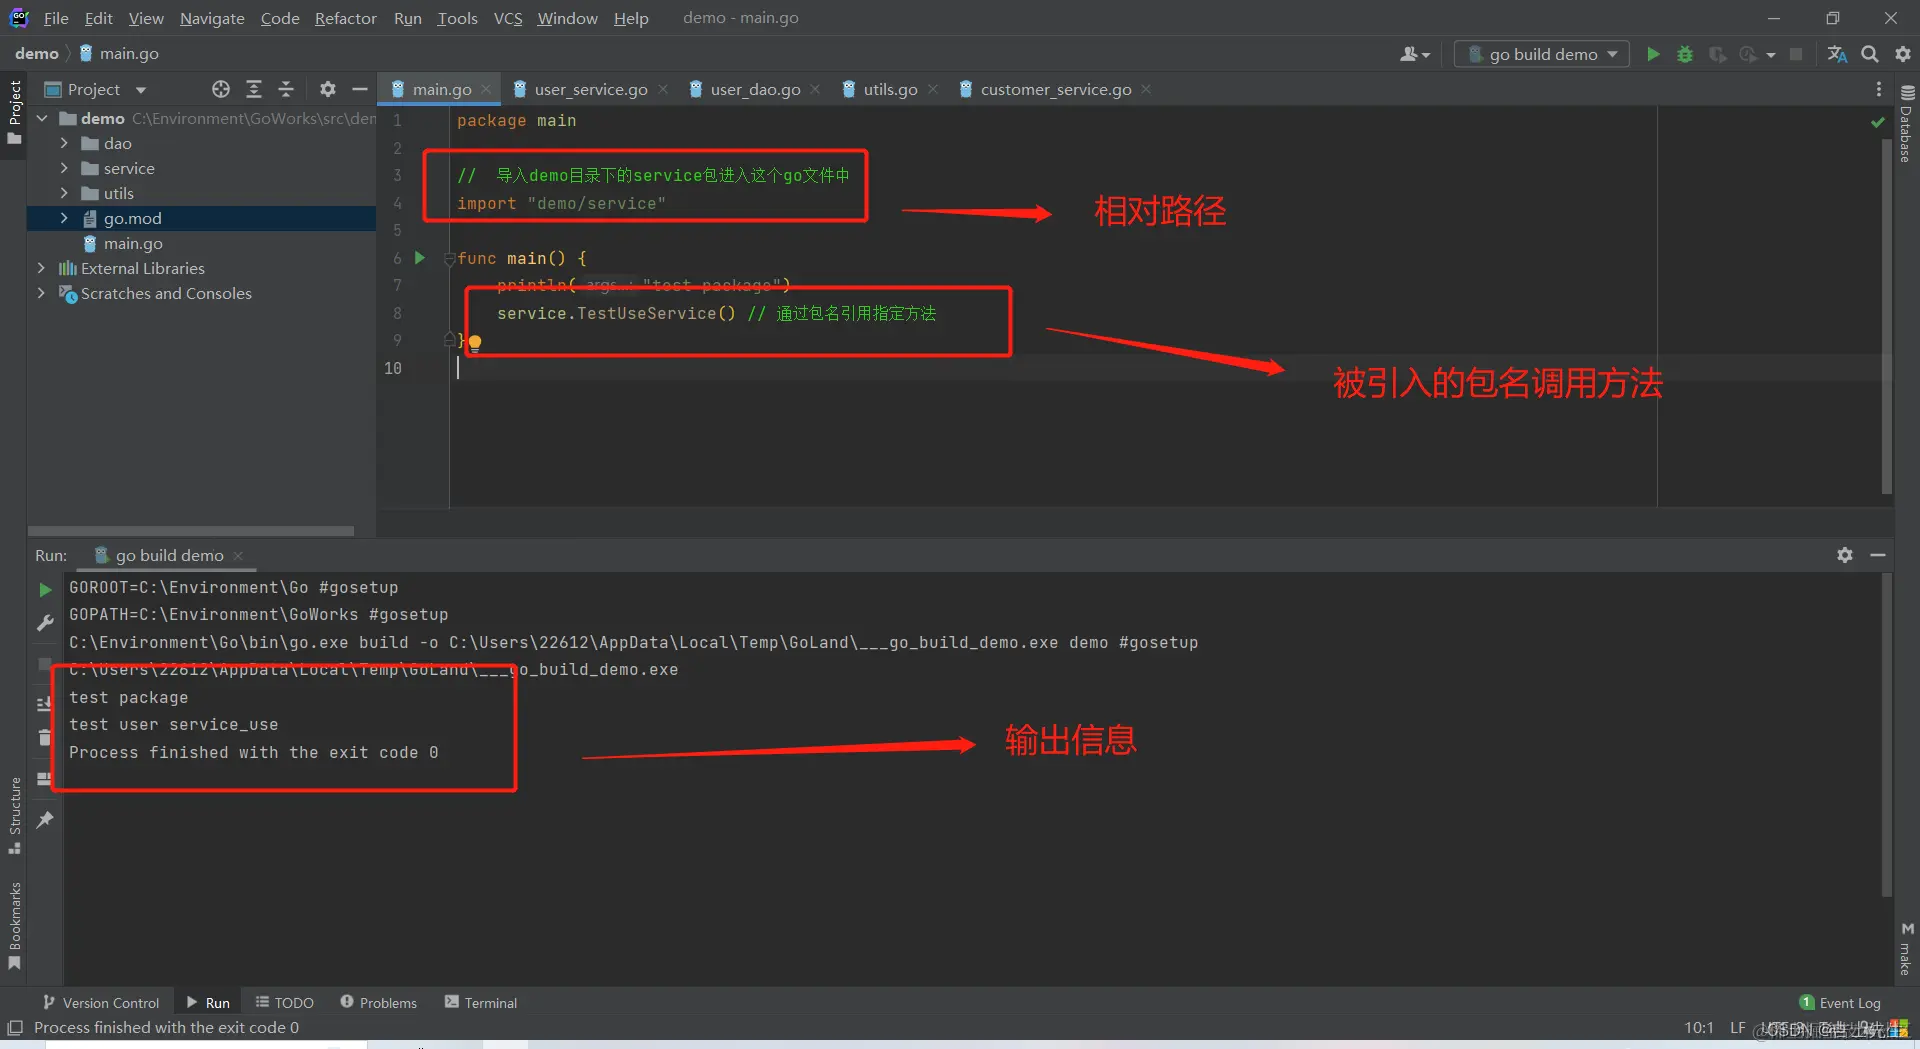Open editor tabs more options menu
Image resolution: width=1920 pixels, height=1049 pixels.
(1879, 89)
